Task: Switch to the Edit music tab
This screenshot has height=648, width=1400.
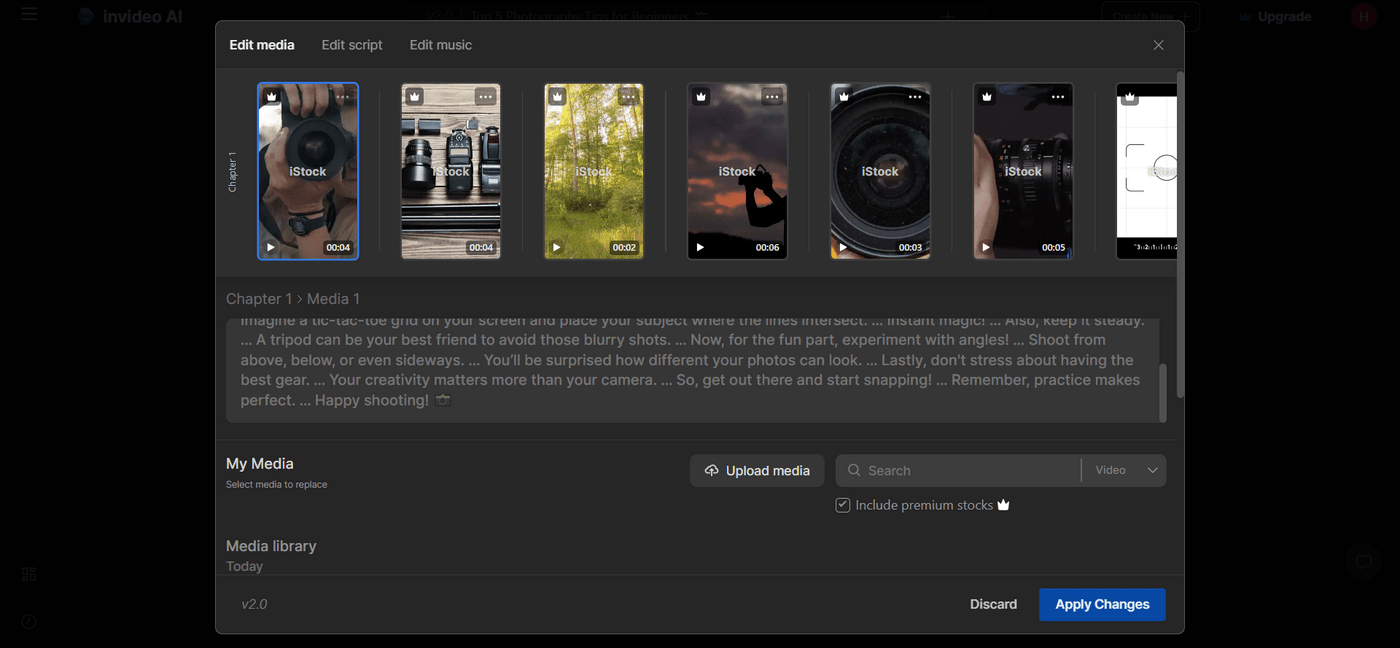Action: point(440,44)
